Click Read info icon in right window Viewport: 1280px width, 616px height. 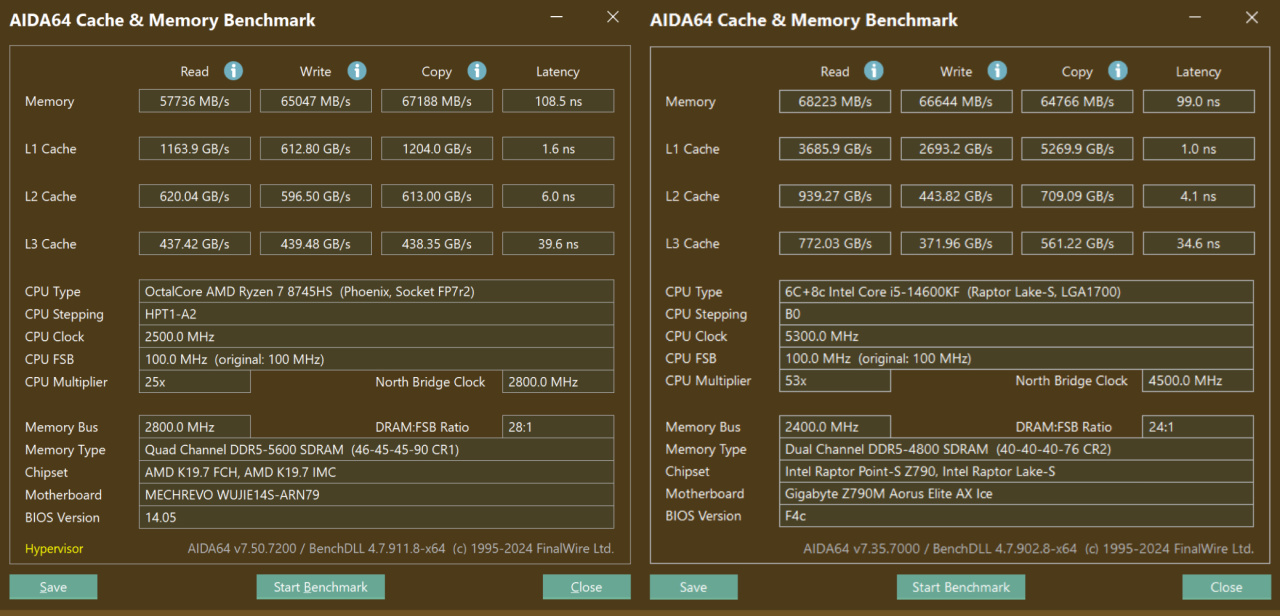(873, 71)
